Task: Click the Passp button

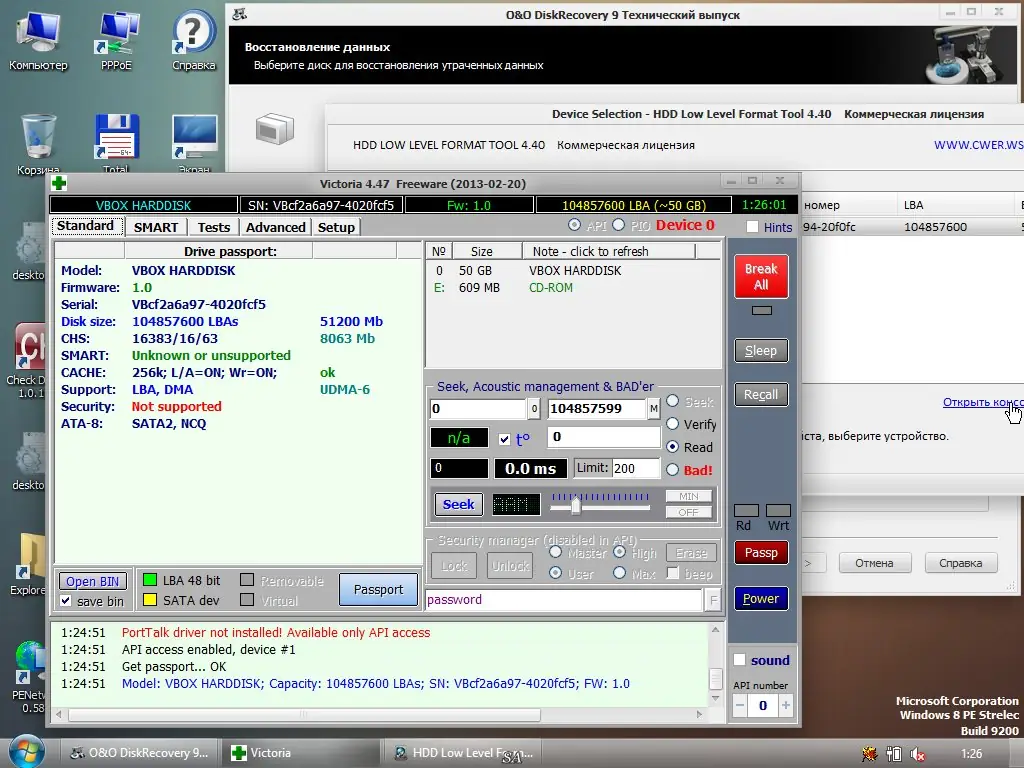Action: point(761,552)
